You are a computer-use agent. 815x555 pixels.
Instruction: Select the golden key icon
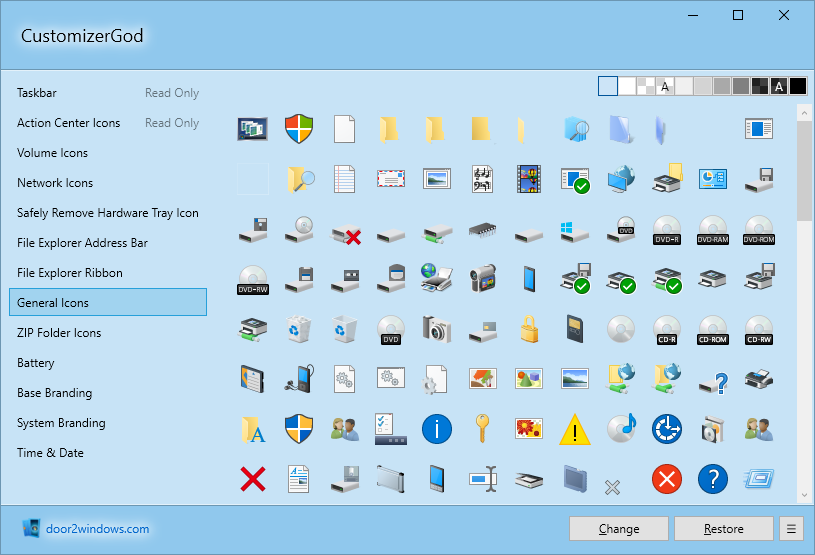[482, 428]
